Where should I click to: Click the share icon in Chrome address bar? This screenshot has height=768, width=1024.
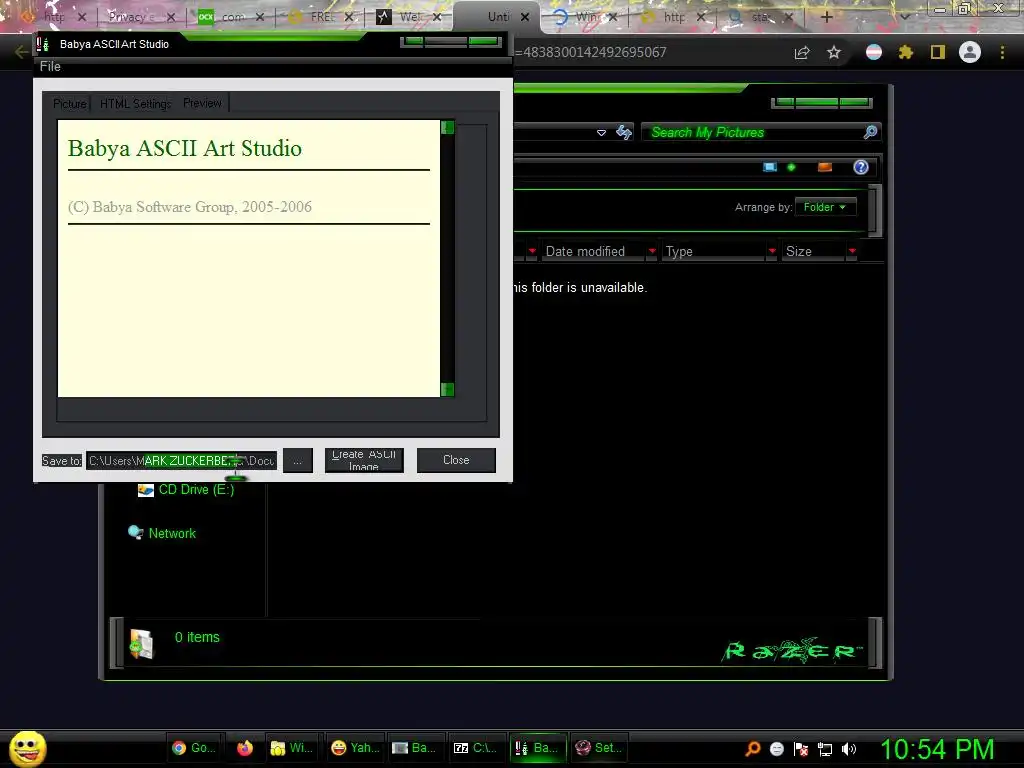click(802, 52)
